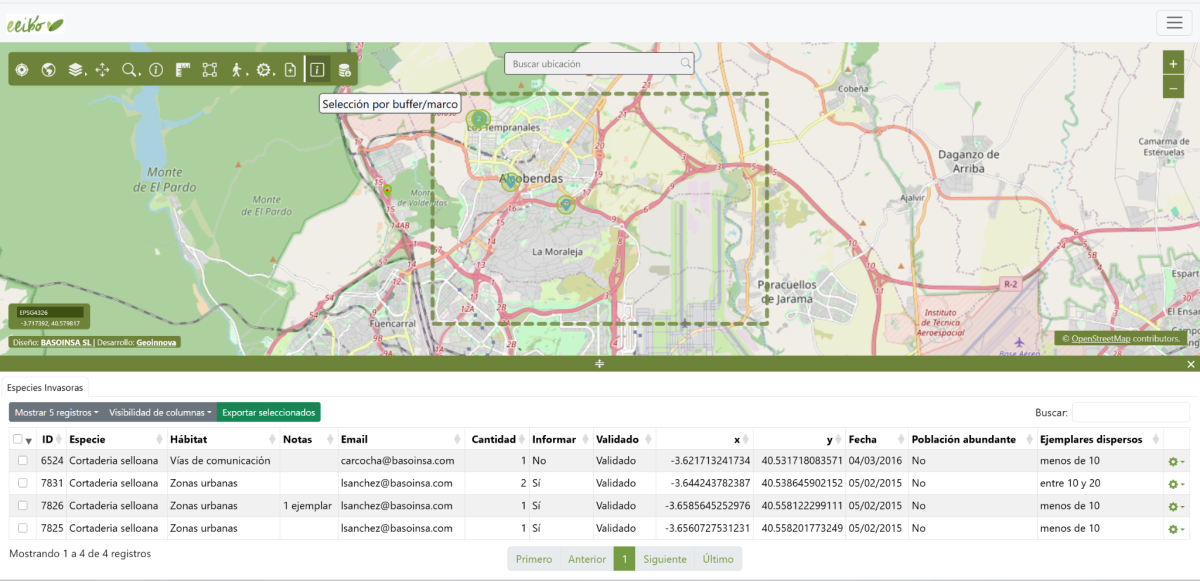Open actions gear dropdown for record 6524
This screenshot has width=1200, height=581.
click(1176, 462)
